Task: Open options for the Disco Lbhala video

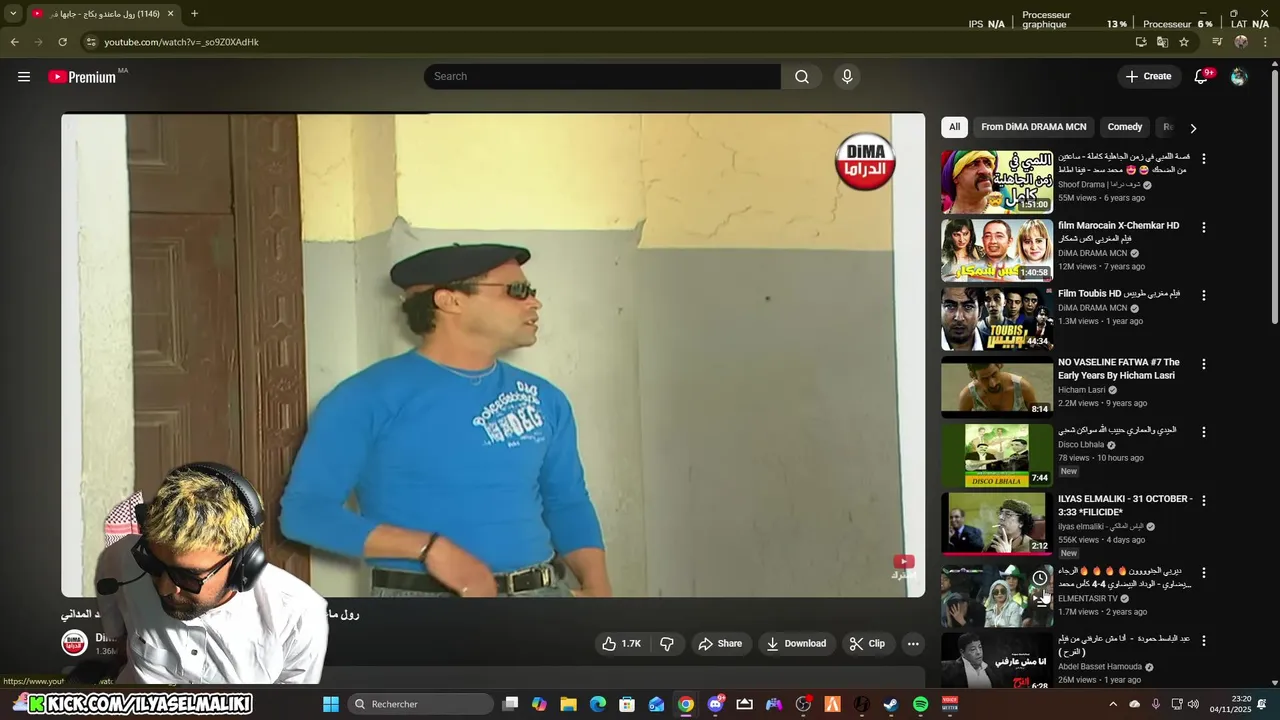Action: coord(1204,432)
